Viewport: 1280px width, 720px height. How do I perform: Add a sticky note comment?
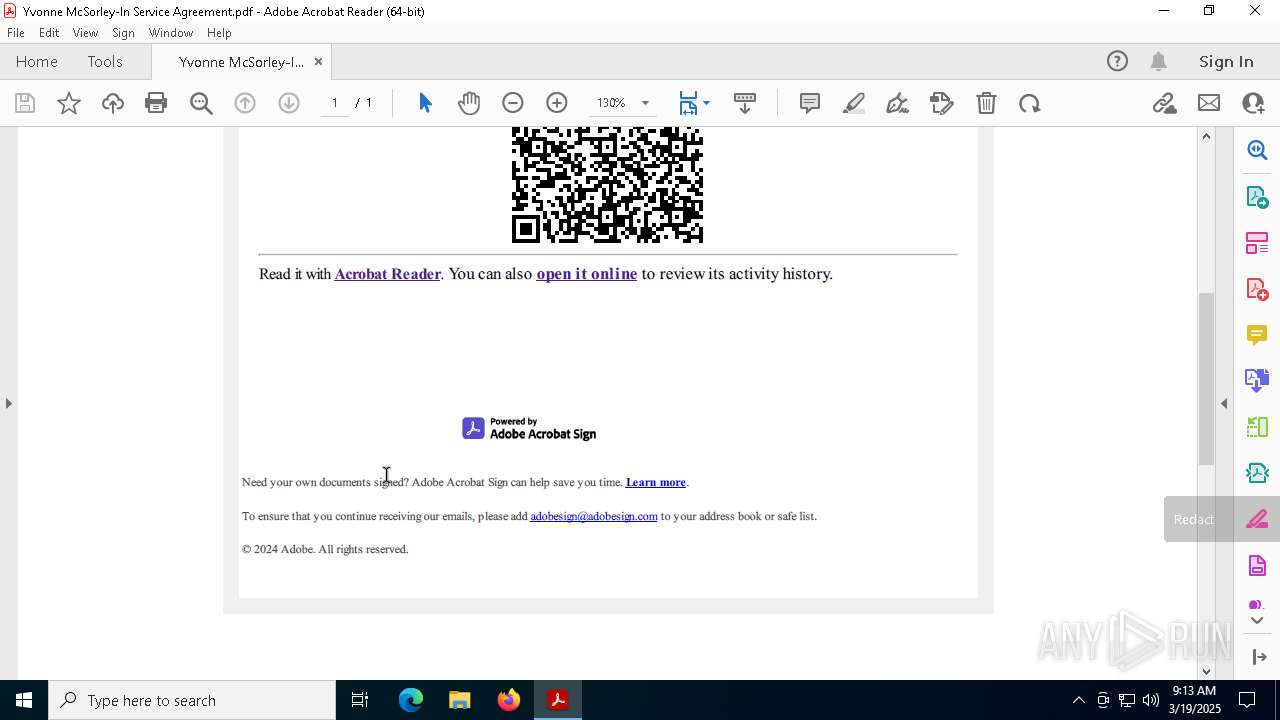810,103
